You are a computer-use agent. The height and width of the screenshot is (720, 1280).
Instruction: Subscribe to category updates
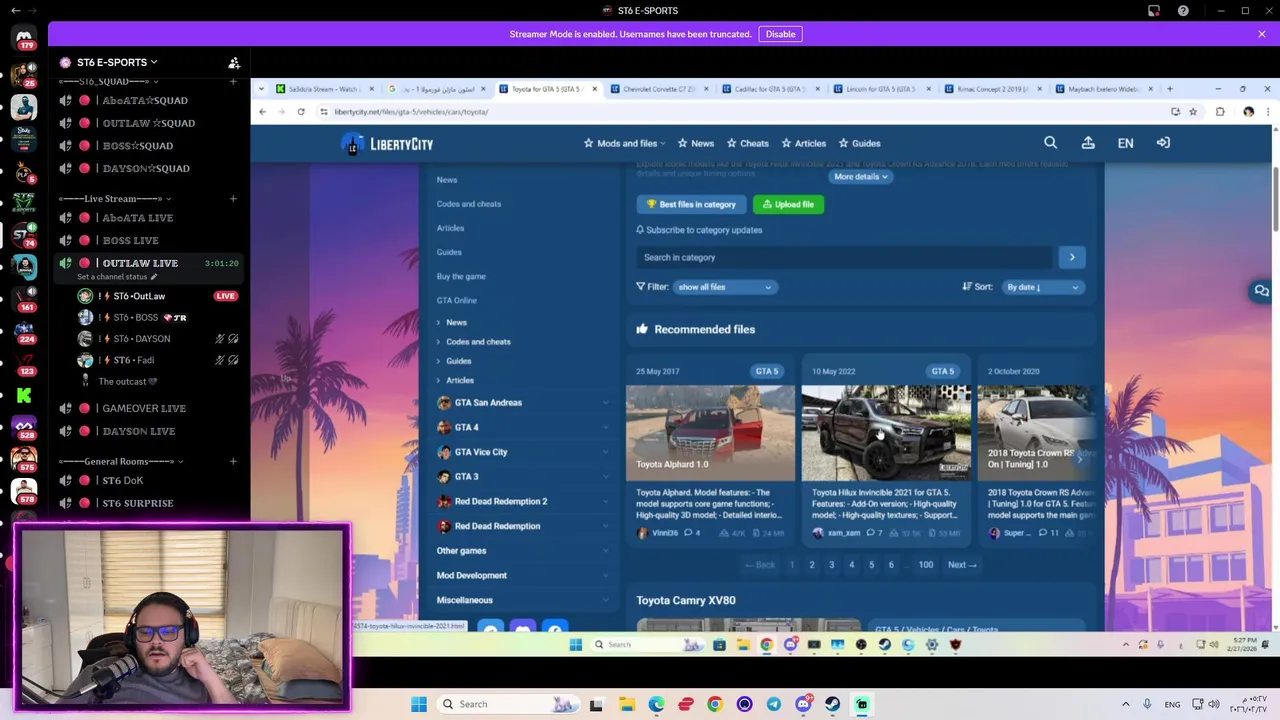pyautogui.click(x=699, y=230)
